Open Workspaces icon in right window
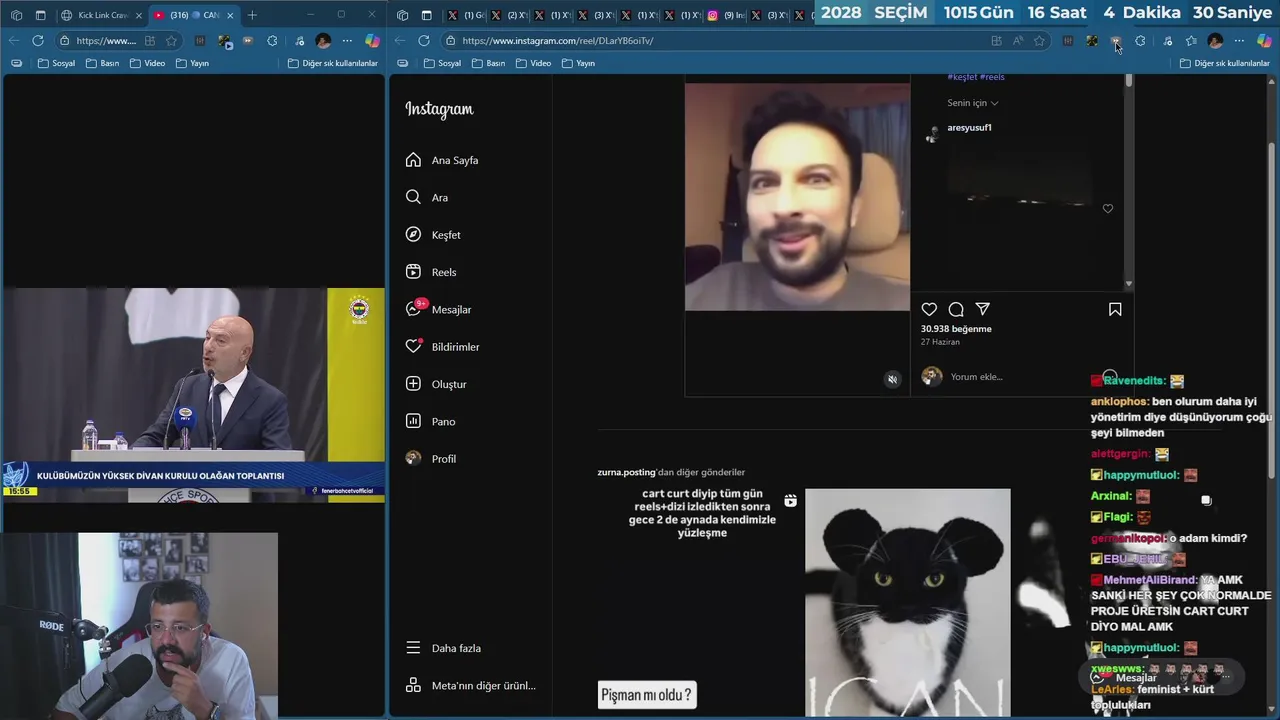The image size is (1280, 720). coord(402,15)
